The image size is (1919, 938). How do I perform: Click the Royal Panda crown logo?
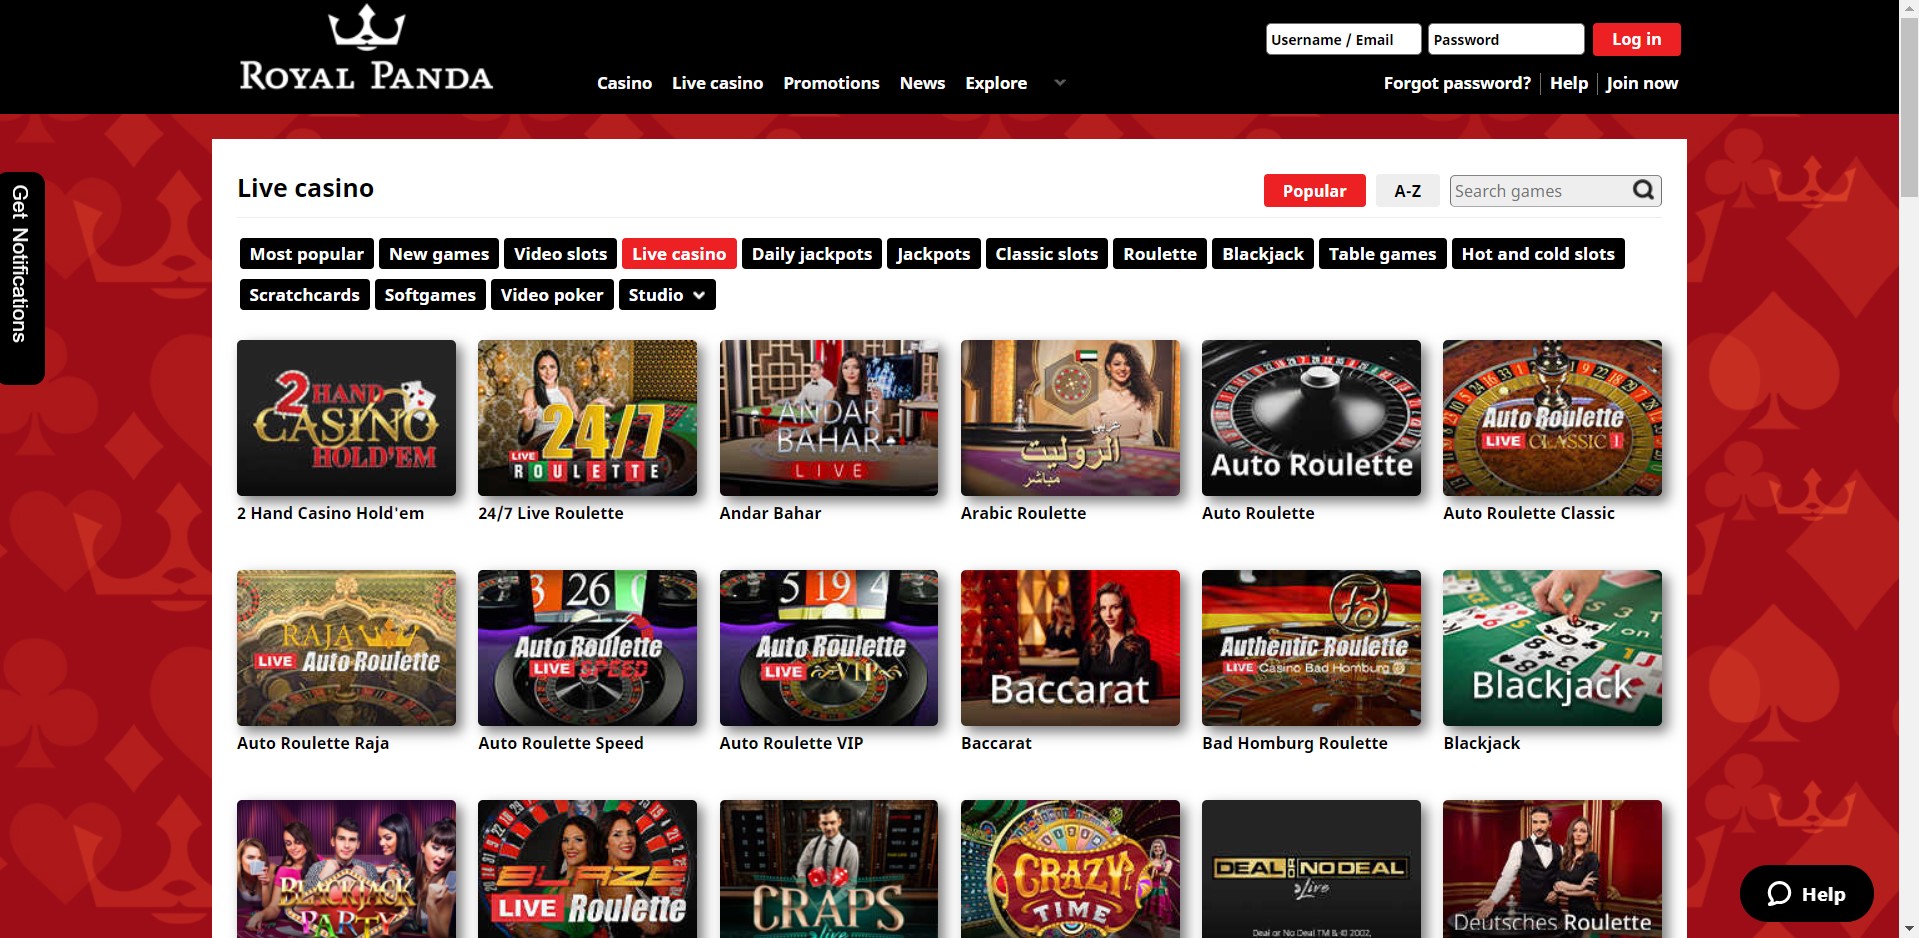click(x=366, y=28)
